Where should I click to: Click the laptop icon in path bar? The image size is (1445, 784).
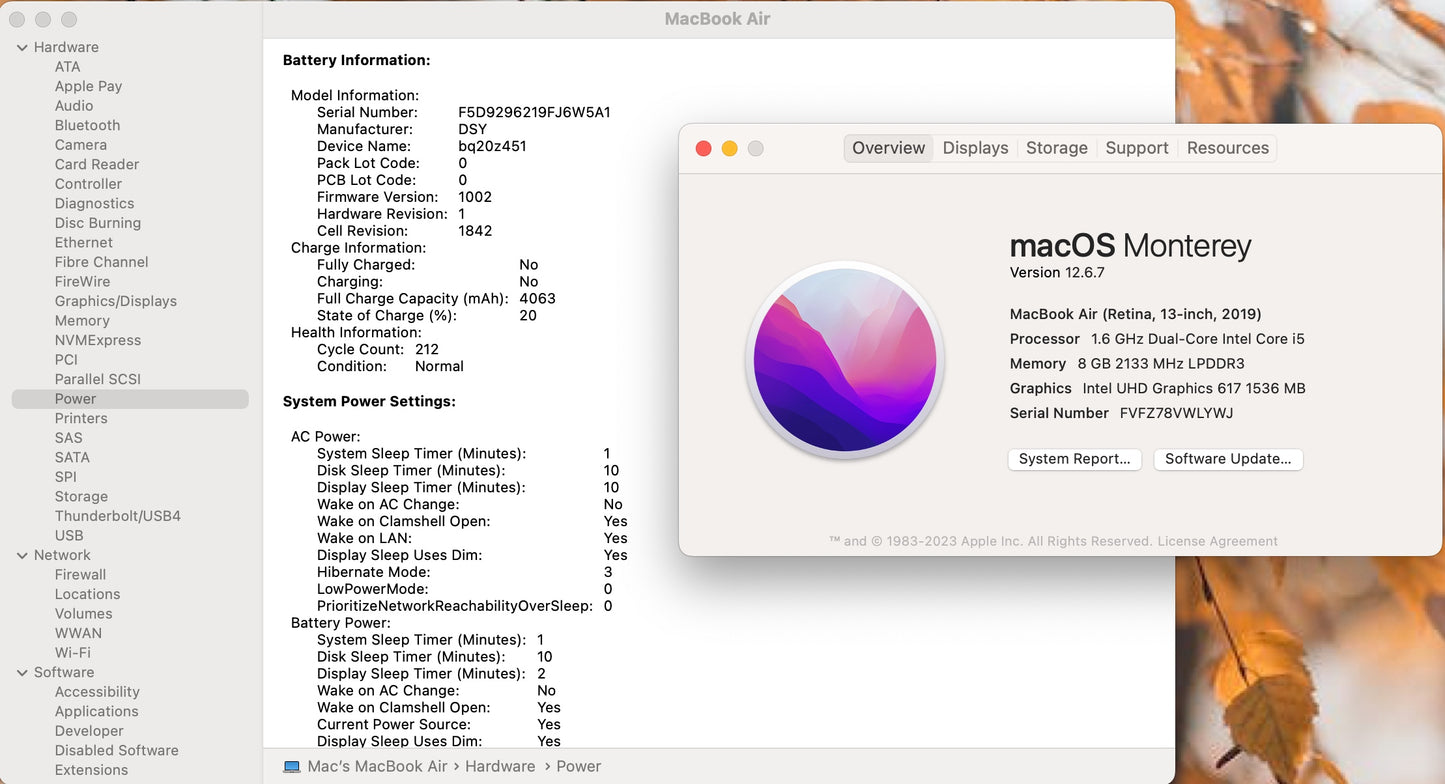pyautogui.click(x=292, y=767)
